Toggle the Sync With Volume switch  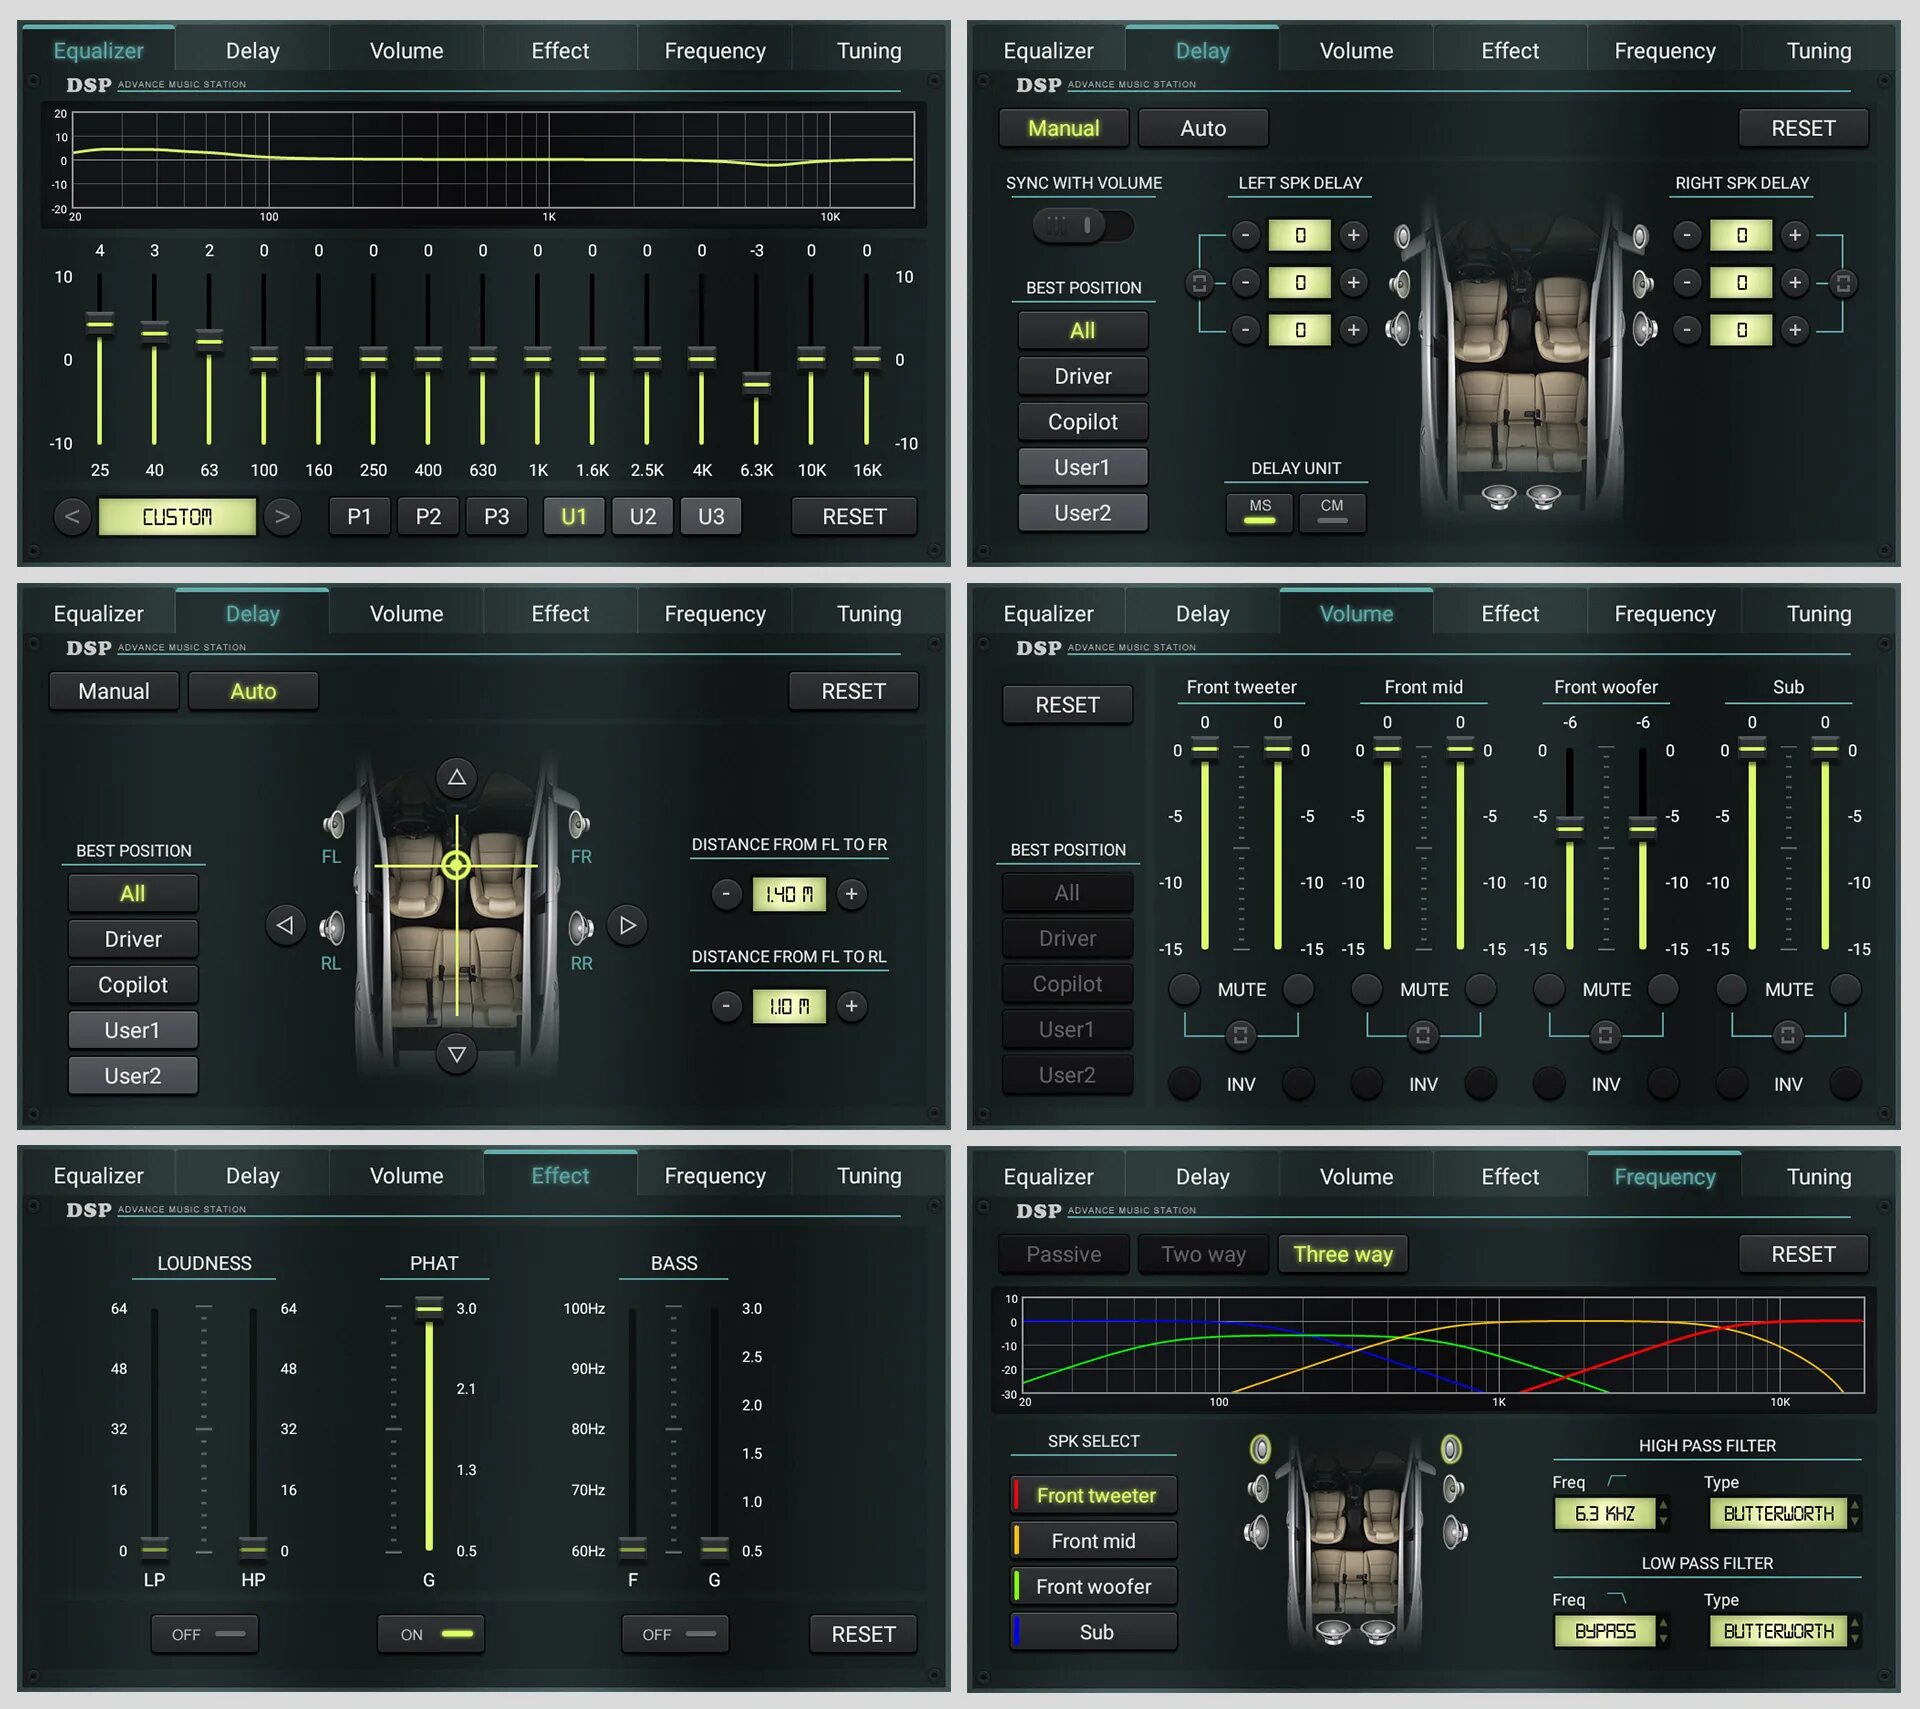coord(1083,226)
